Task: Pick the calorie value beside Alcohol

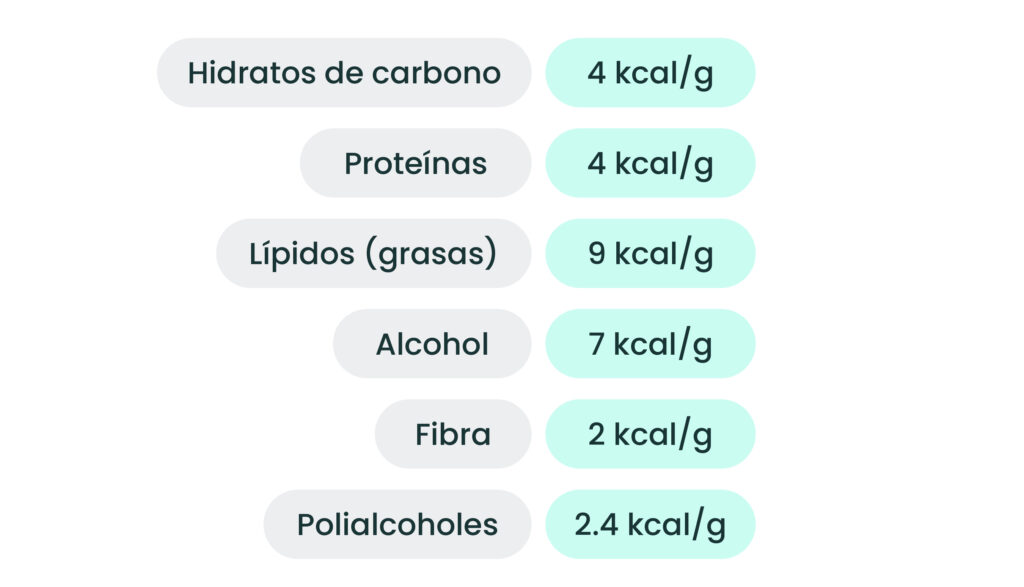Action: click(650, 343)
